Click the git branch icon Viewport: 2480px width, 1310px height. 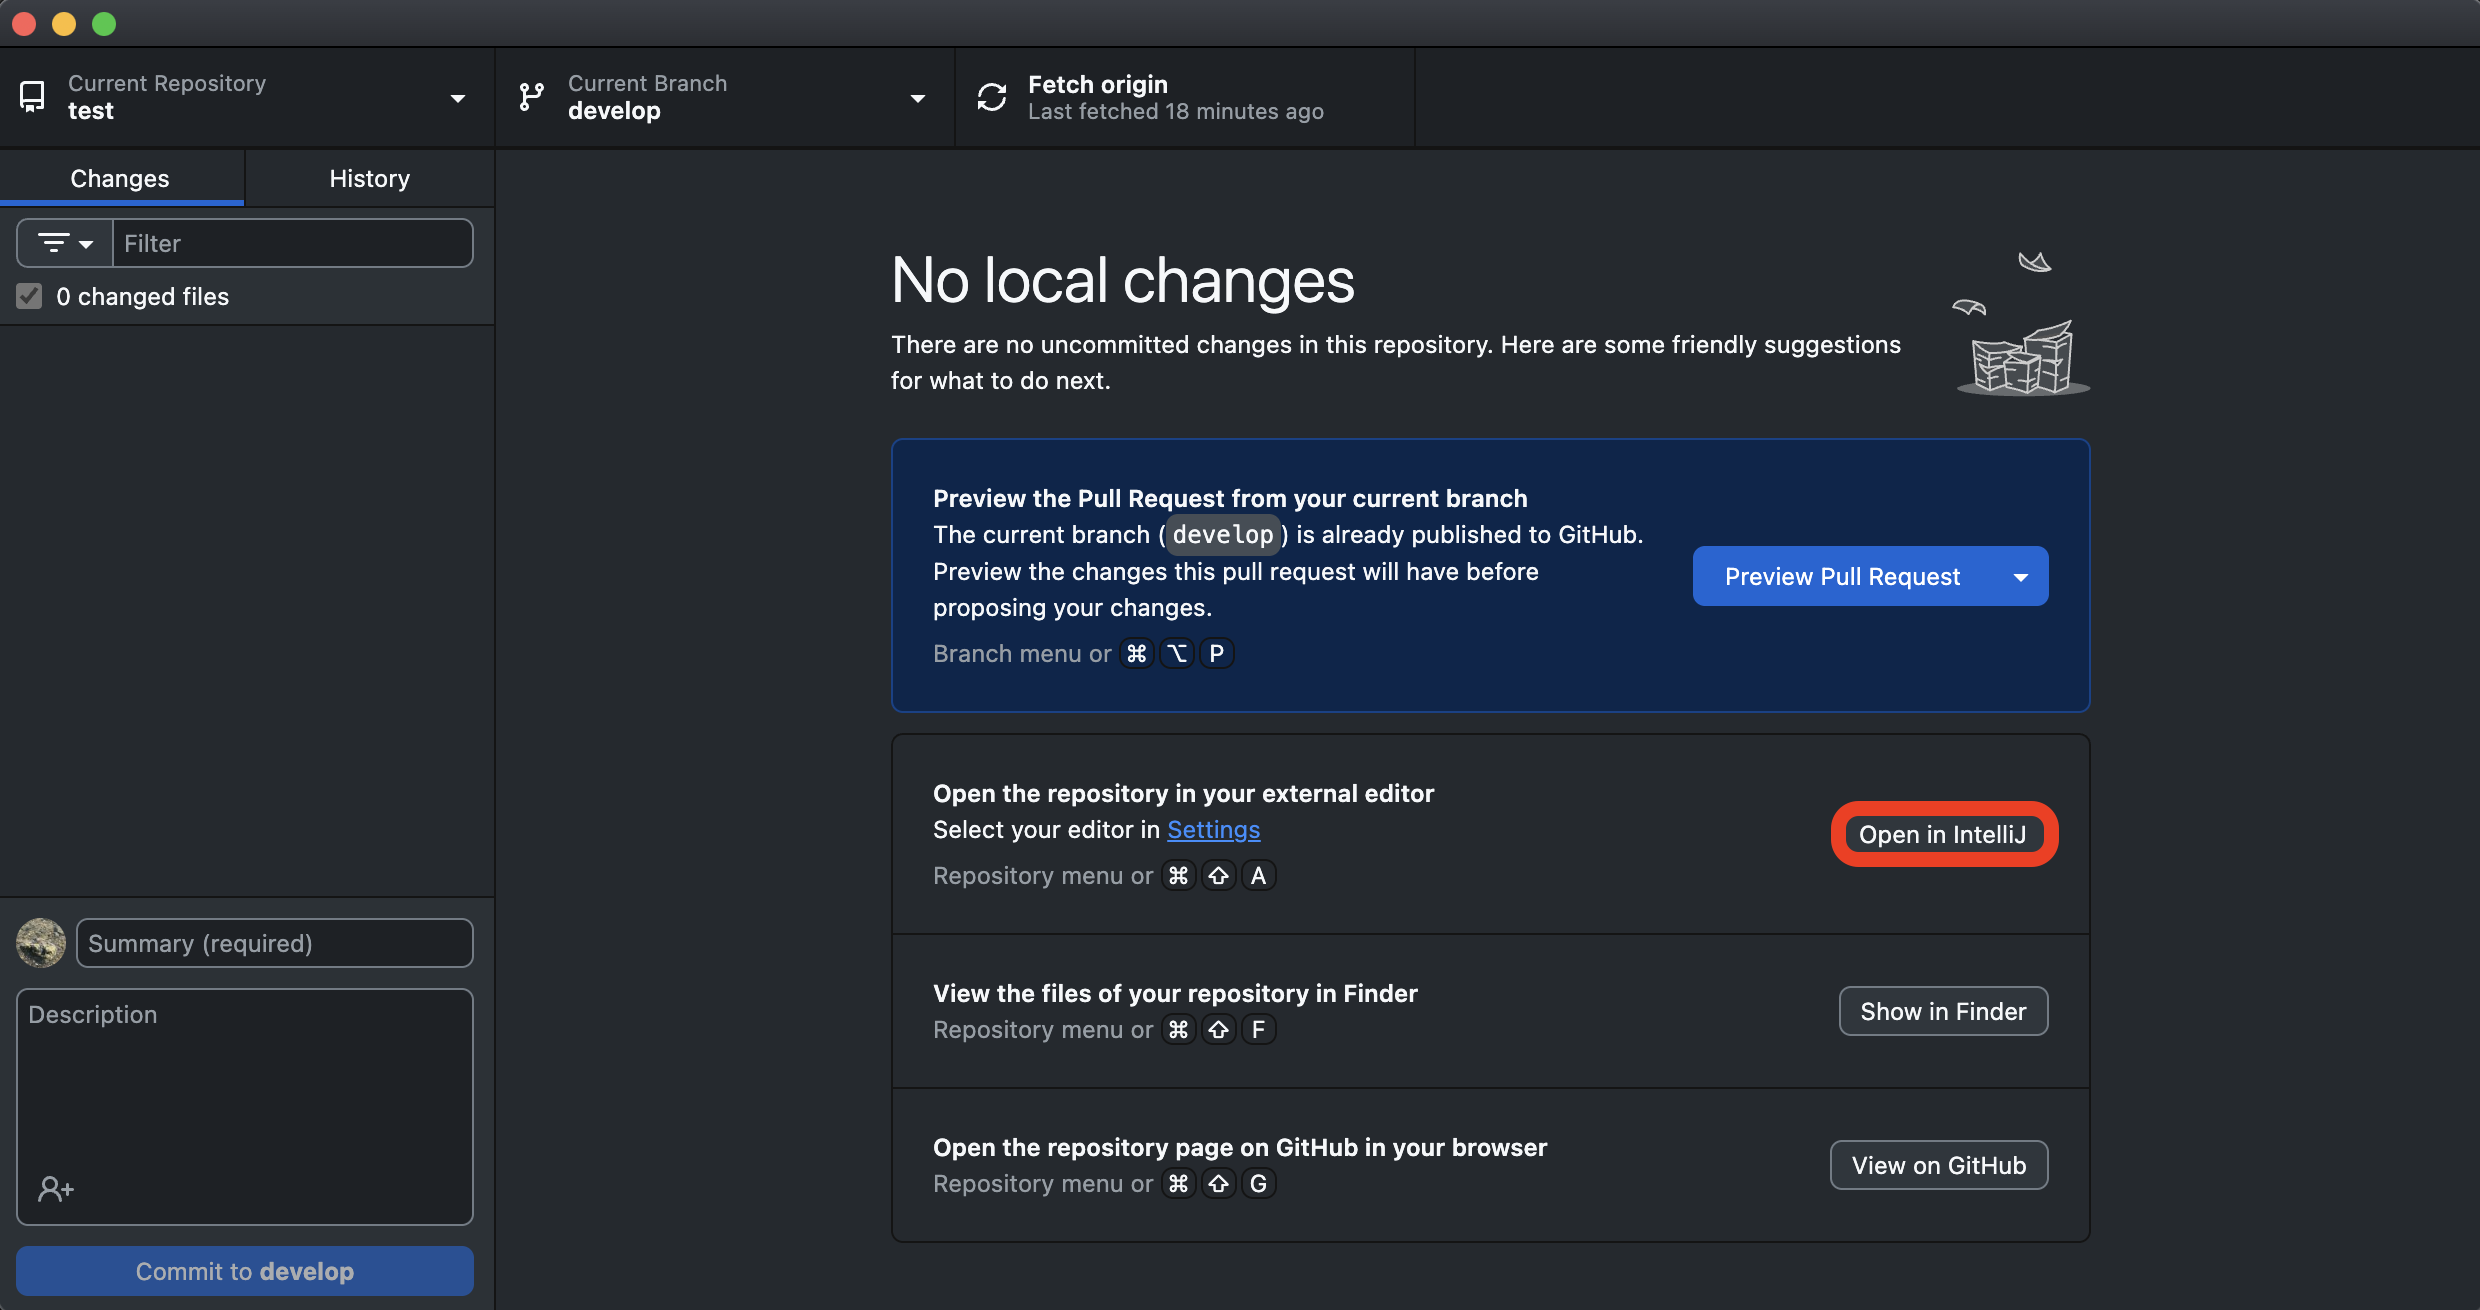coord(531,97)
